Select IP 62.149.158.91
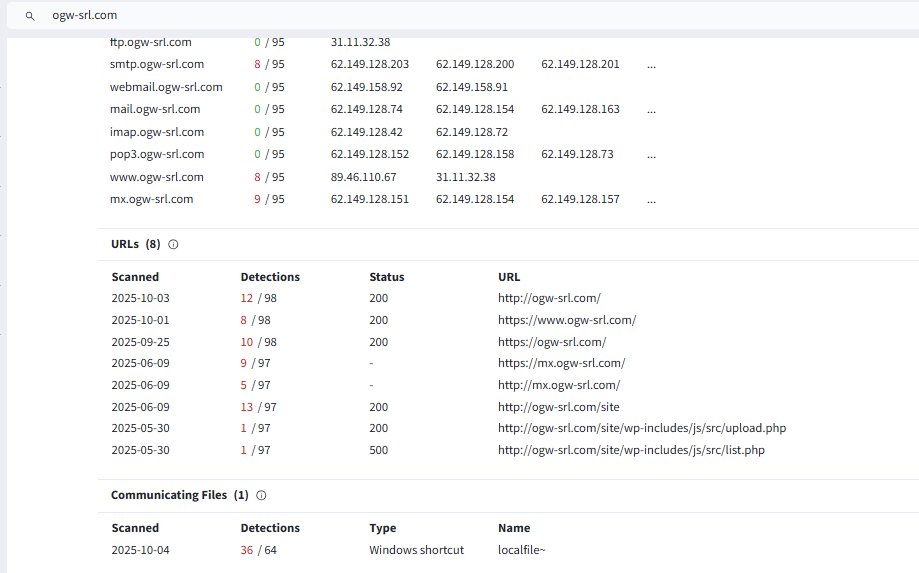919x573 pixels. click(x=472, y=87)
